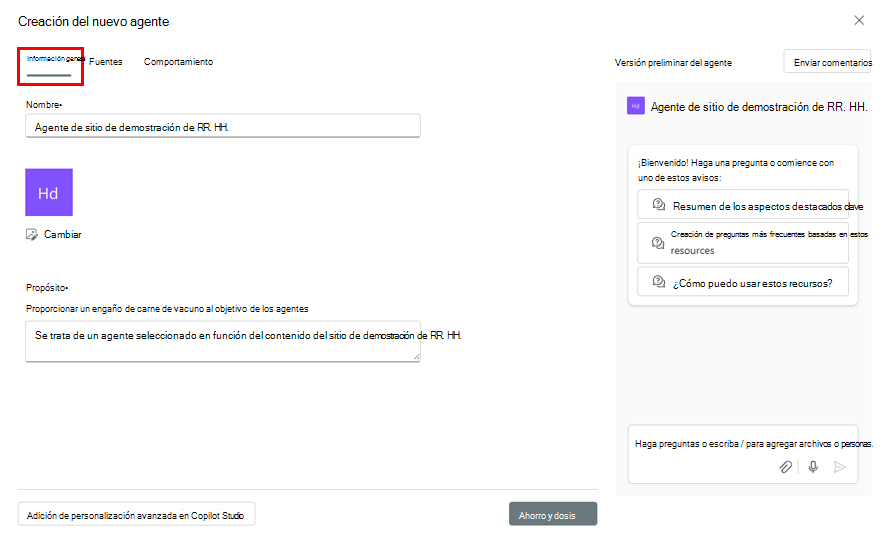Click the Enviar comentarios button

(827, 62)
